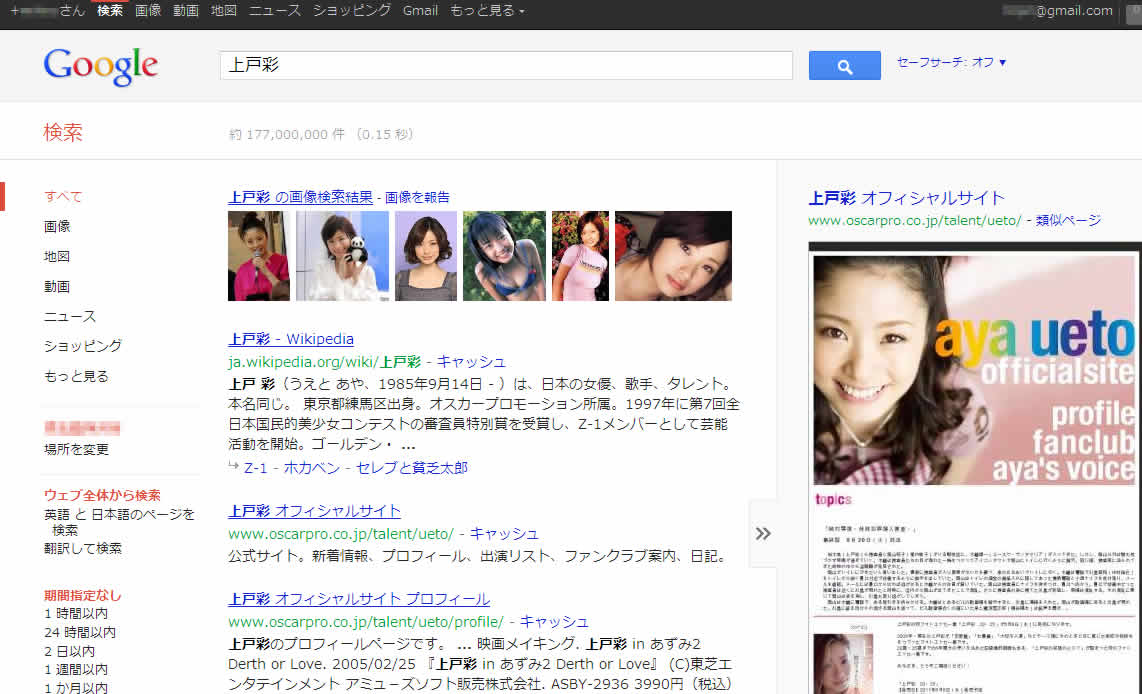Viewport: 1142px width, 694px height.
Task: Choose 英語 と 日本語のページを検索
Action: [x=119, y=522]
